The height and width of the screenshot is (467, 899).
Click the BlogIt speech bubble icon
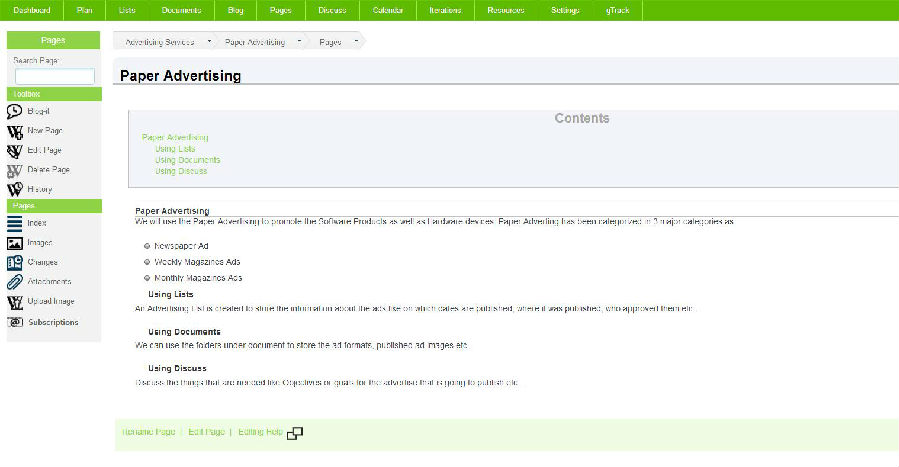click(x=15, y=111)
